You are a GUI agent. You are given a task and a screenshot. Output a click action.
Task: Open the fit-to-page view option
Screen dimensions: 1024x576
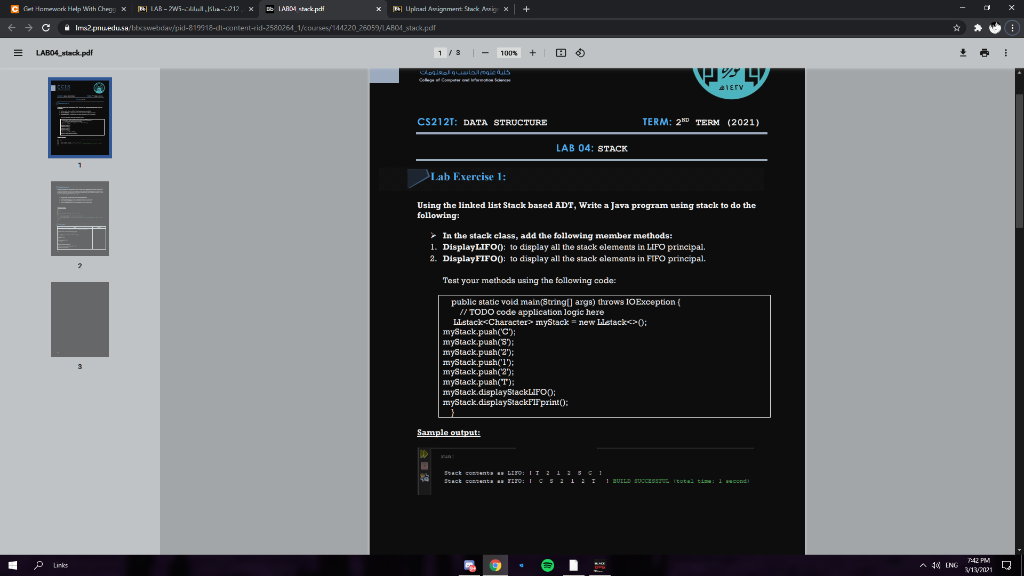(560, 53)
